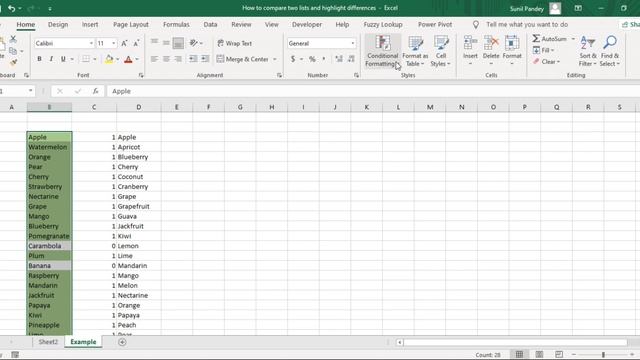This screenshot has width=640, height=360.
Task: Toggle Wrap Text
Action: pos(235,43)
